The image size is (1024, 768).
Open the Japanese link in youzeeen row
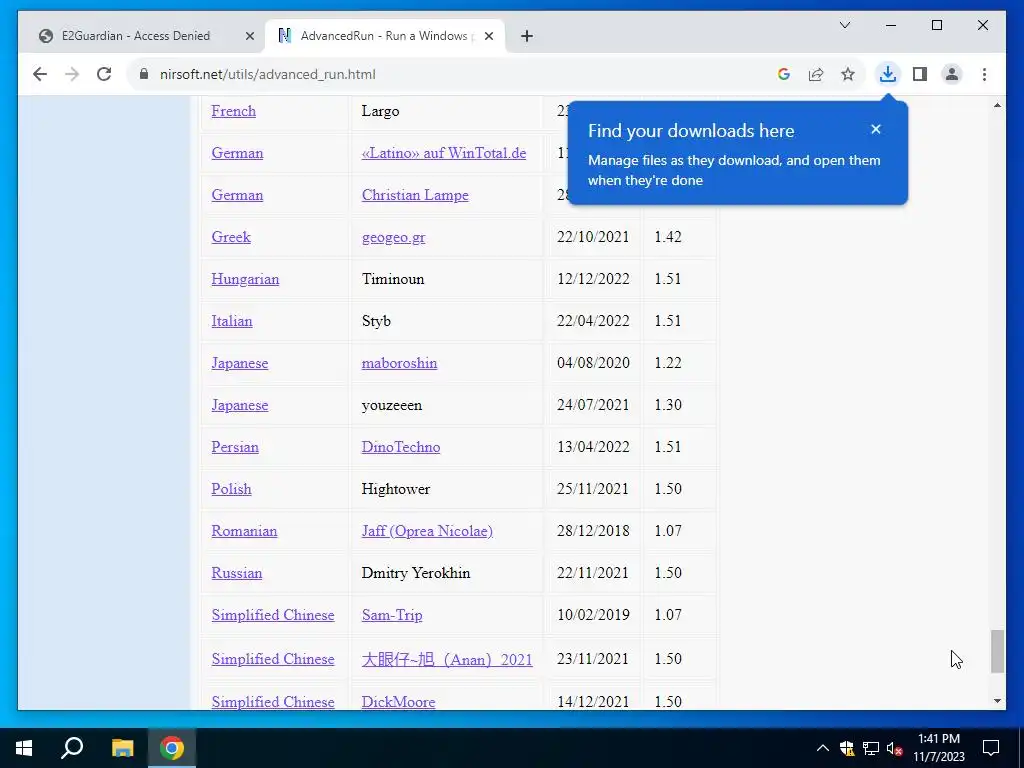coord(240,405)
